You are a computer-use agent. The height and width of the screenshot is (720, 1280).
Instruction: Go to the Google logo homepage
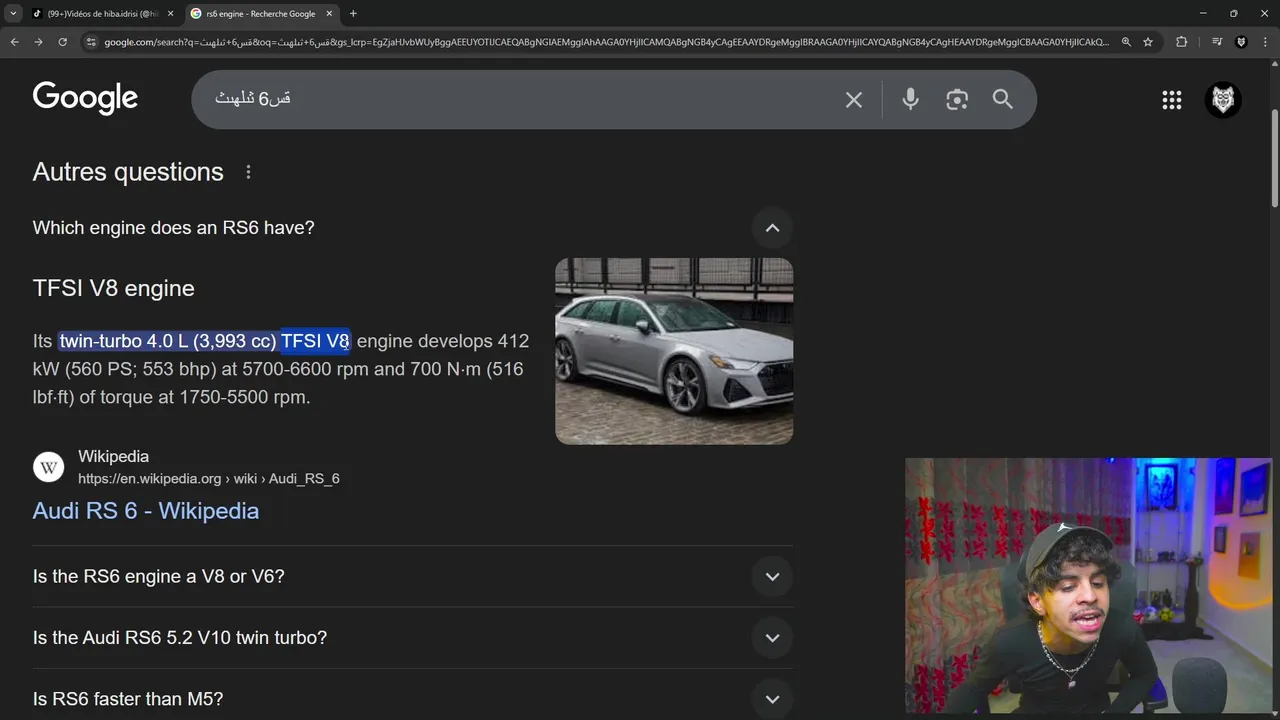click(85, 98)
